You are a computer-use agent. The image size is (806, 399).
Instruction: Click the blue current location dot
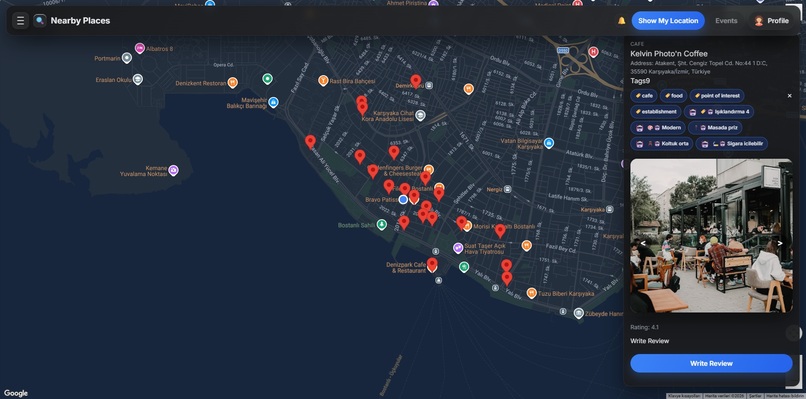(x=403, y=199)
